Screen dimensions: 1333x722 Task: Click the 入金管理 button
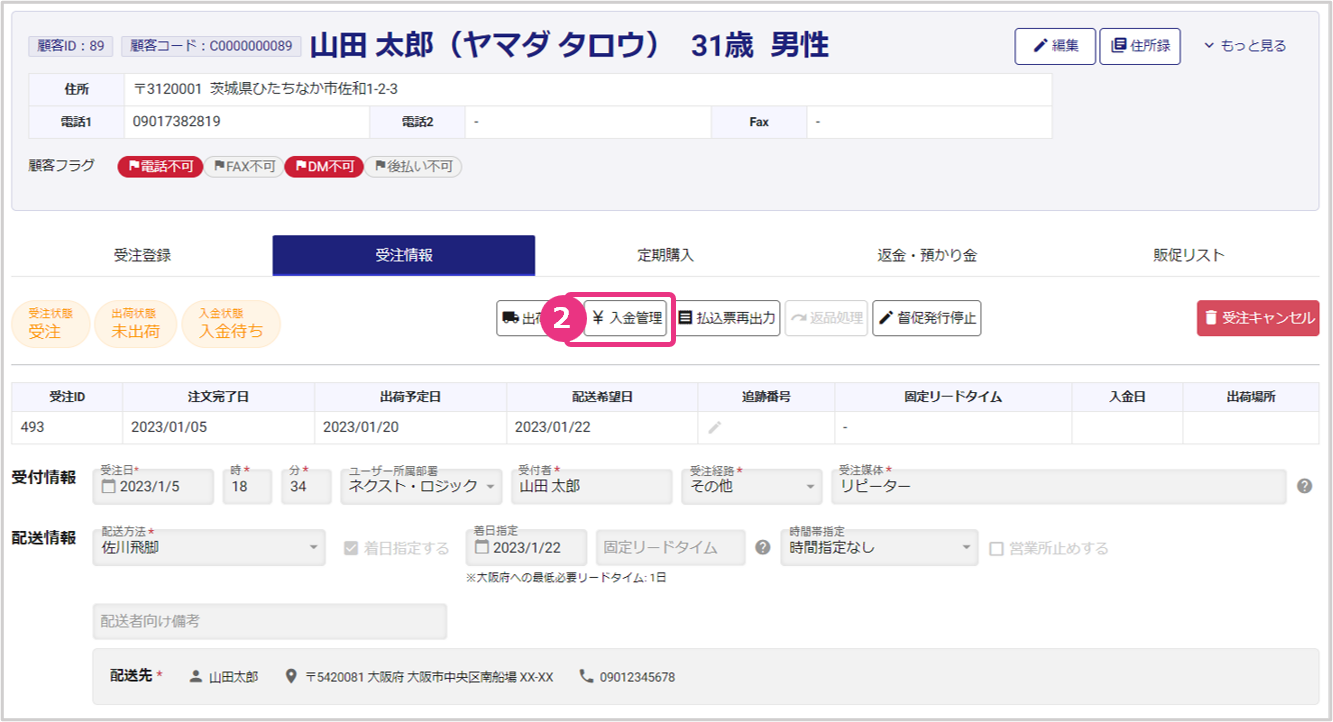(x=626, y=318)
